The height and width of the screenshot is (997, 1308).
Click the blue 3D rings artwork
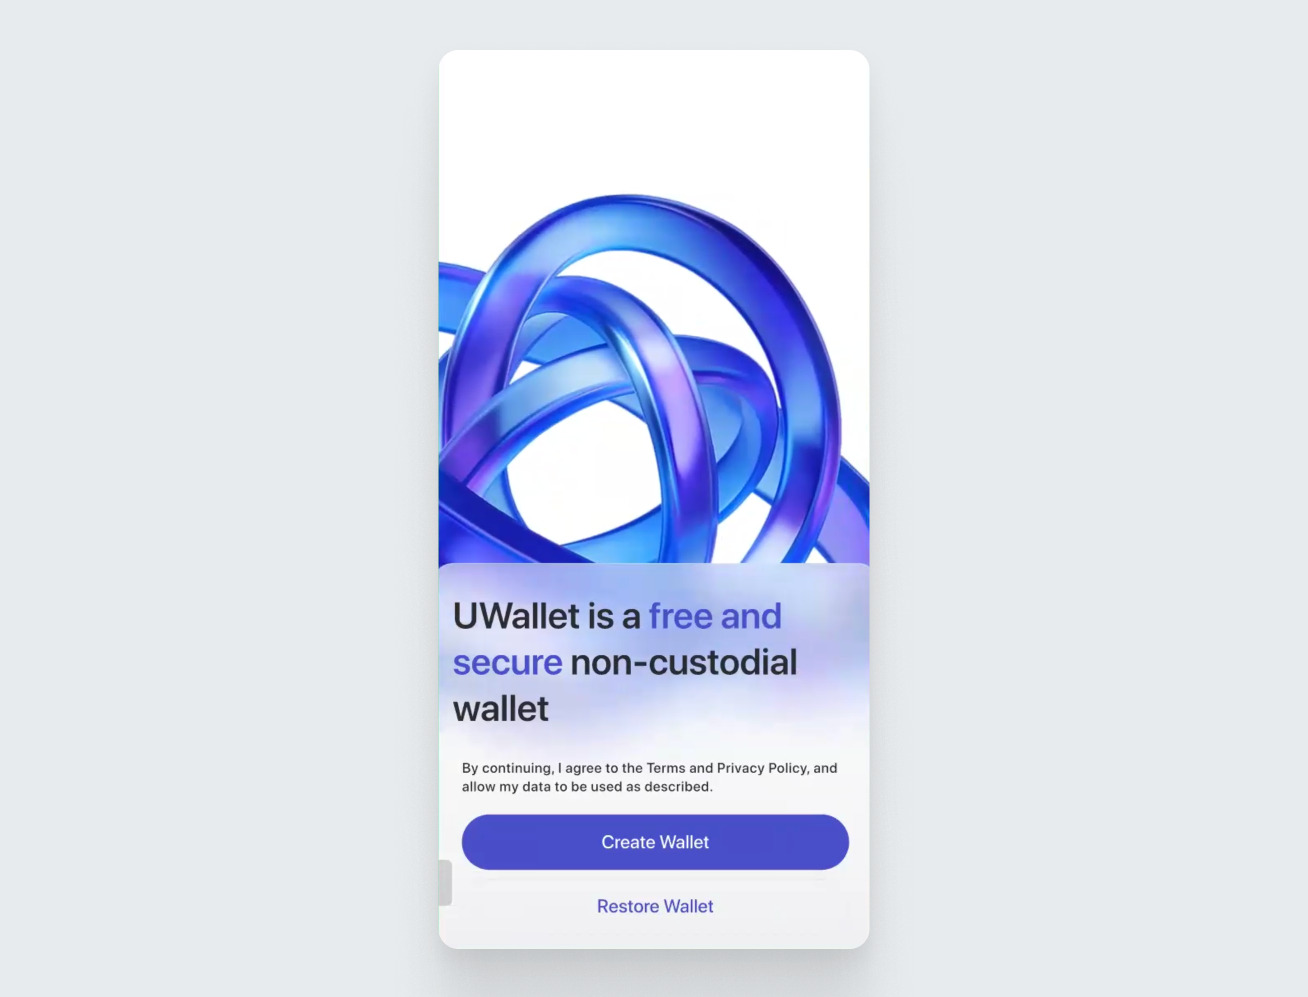click(654, 380)
